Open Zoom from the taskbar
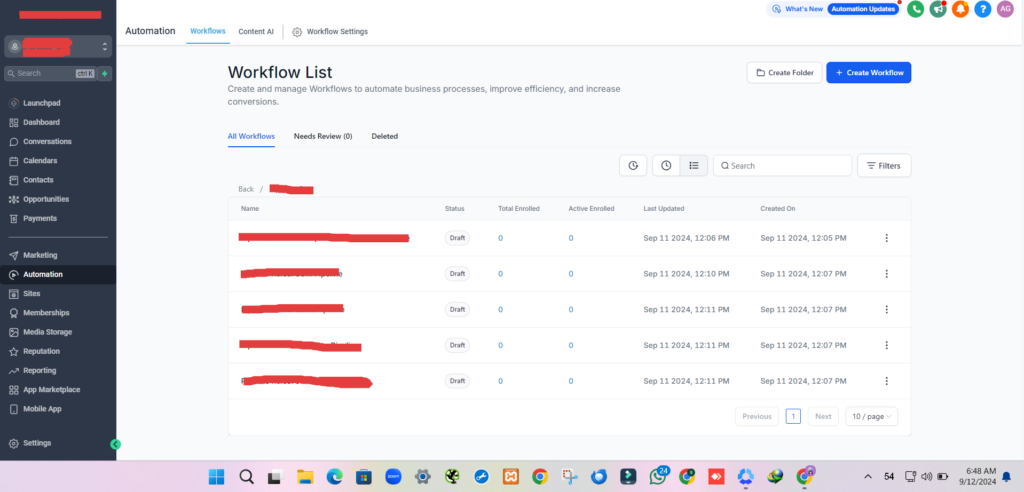 pos(393,476)
